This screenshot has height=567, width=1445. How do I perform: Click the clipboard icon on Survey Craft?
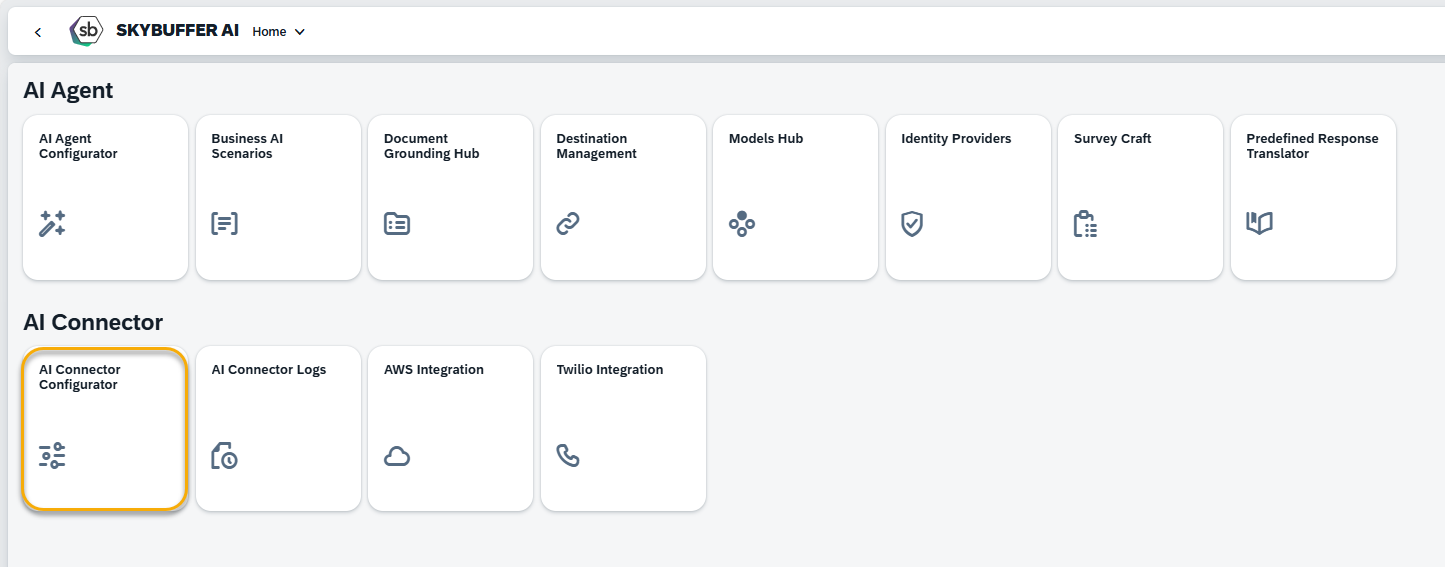point(1086,224)
